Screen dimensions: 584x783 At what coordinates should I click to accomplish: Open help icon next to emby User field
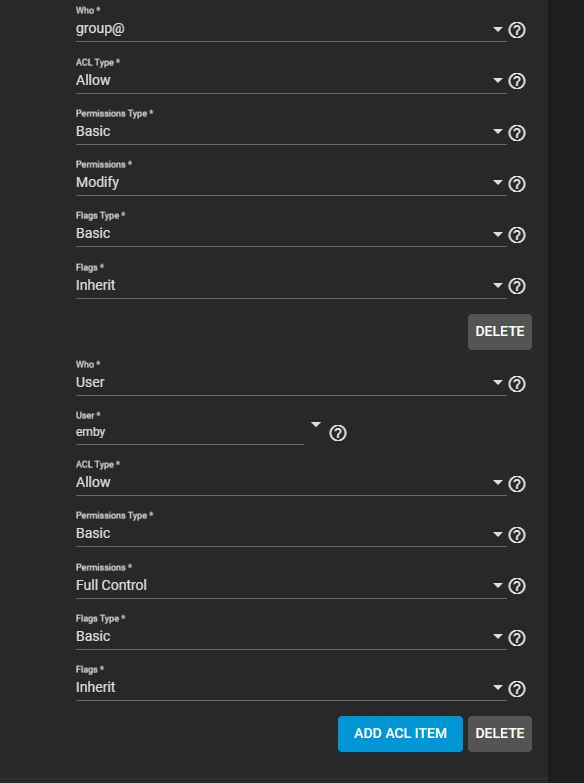coord(338,433)
